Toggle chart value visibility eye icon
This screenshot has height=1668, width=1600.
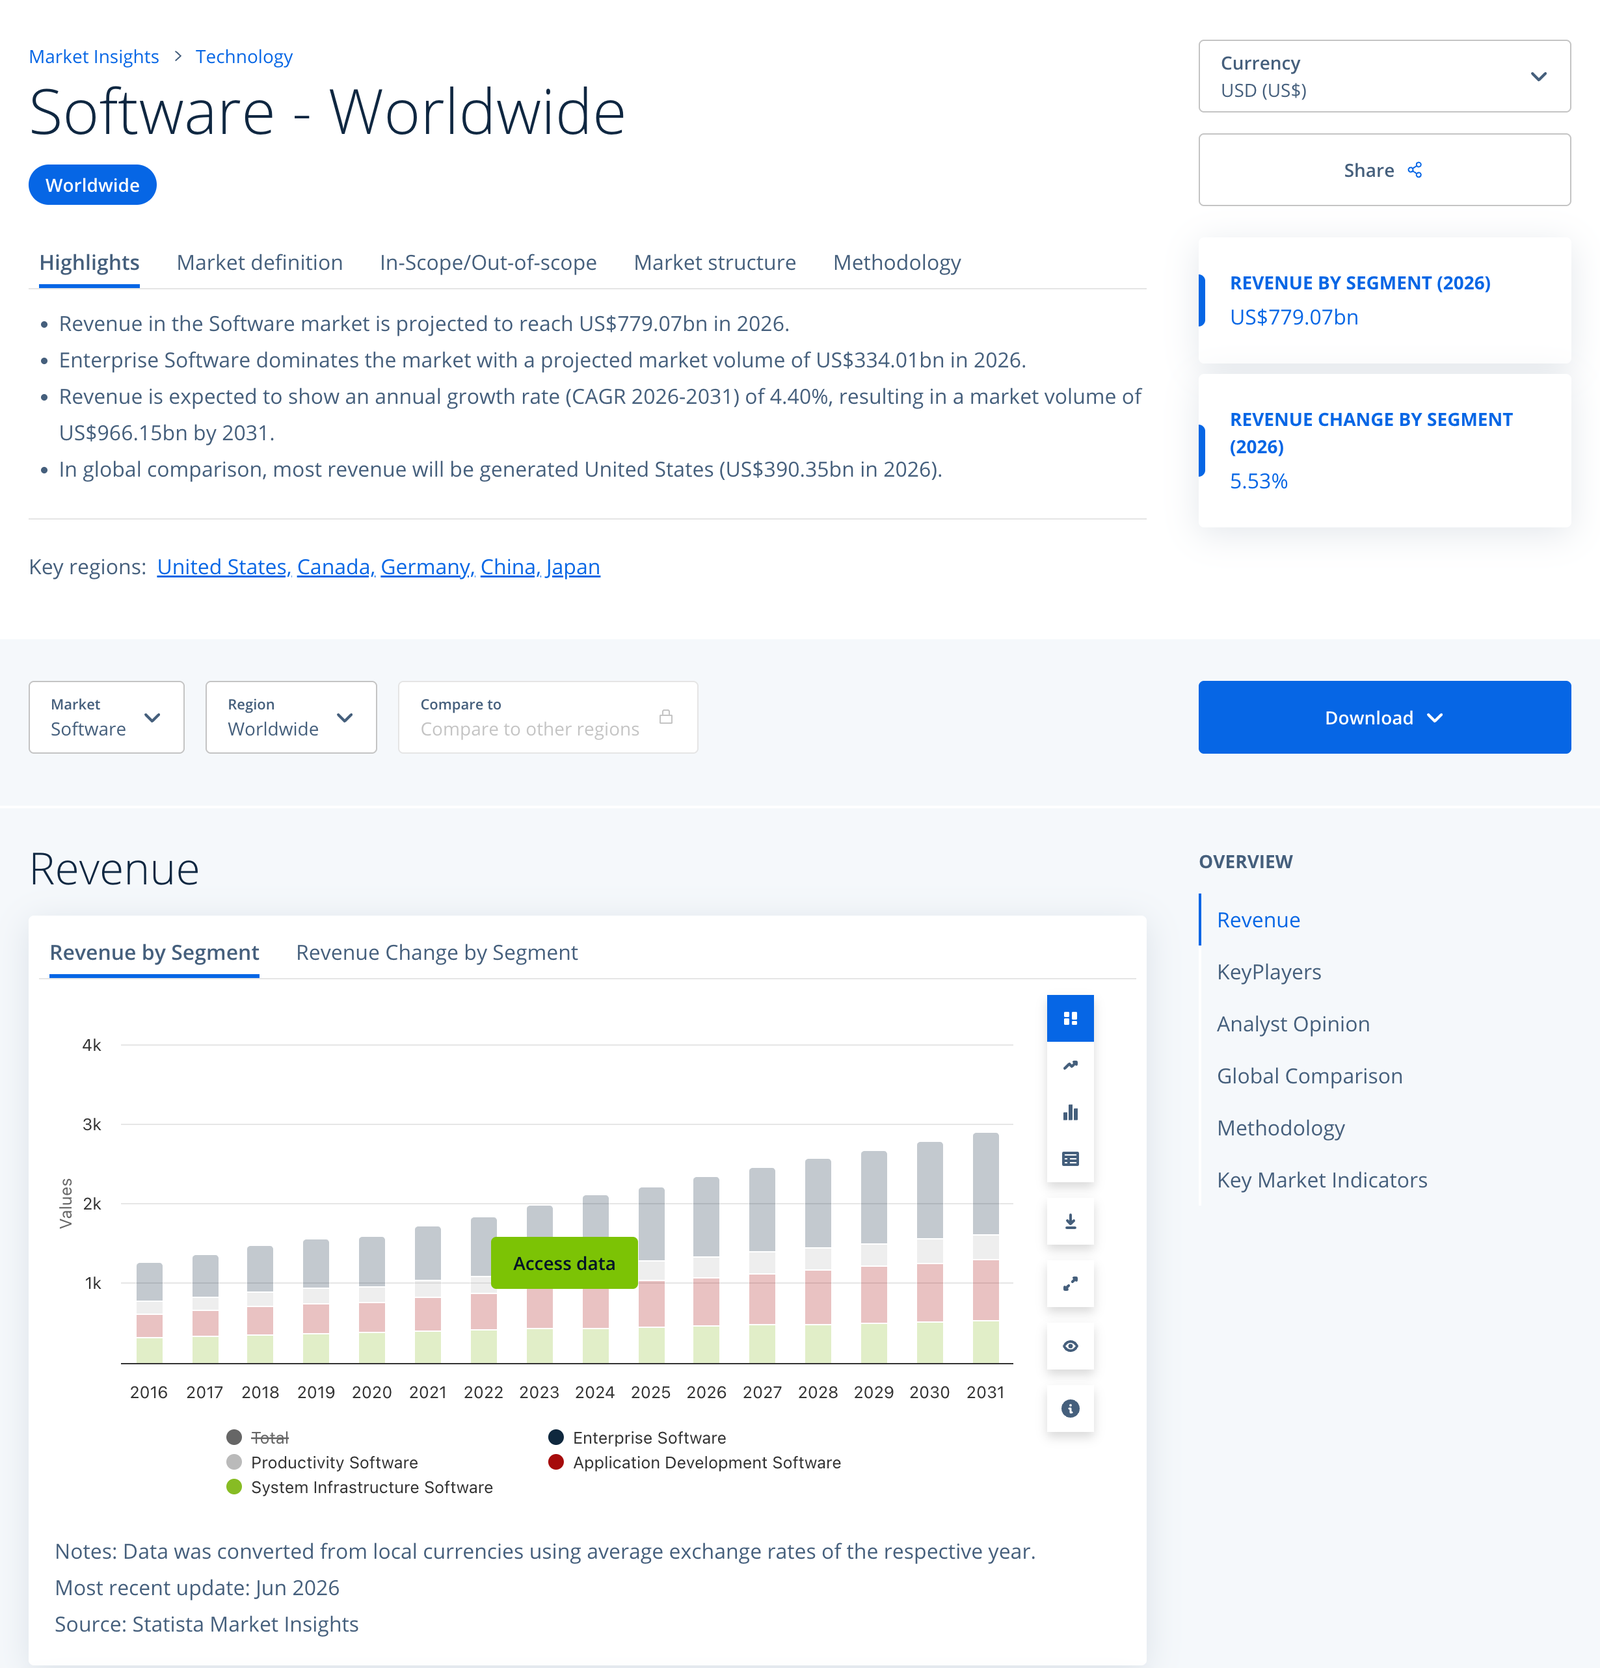(x=1070, y=1346)
